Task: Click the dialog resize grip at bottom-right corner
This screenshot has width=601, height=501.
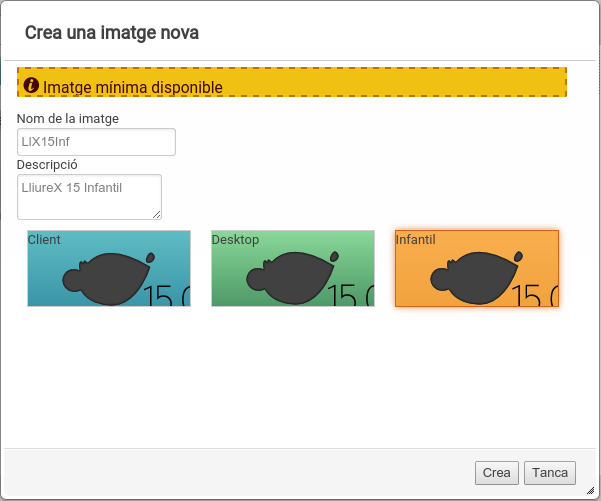Action: [x=591, y=491]
